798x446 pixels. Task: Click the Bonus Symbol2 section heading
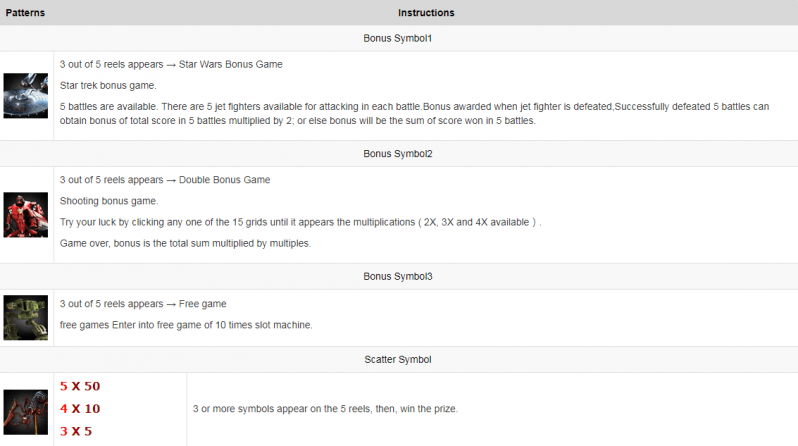pyautogui.click(x=397, y=154)
